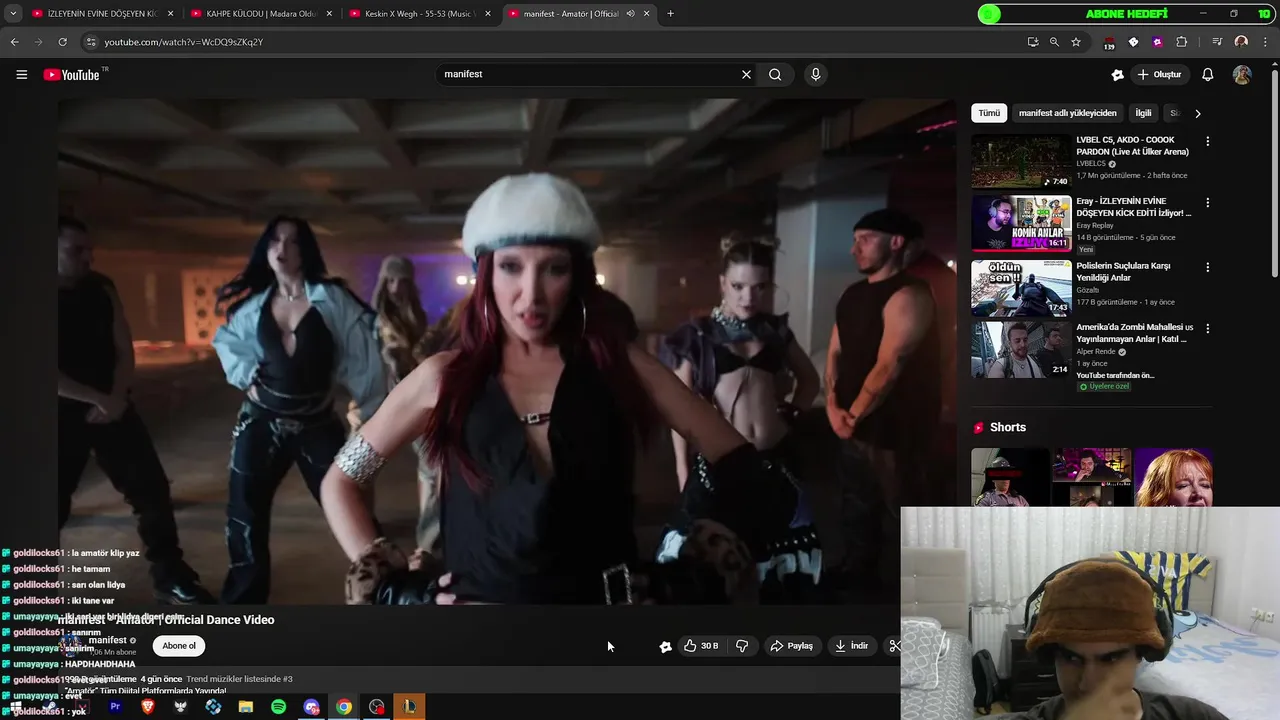This screenshot has width=1280, height=720.
Task: Open the media control playlist icon
Action: click(x=1217, y=42)
